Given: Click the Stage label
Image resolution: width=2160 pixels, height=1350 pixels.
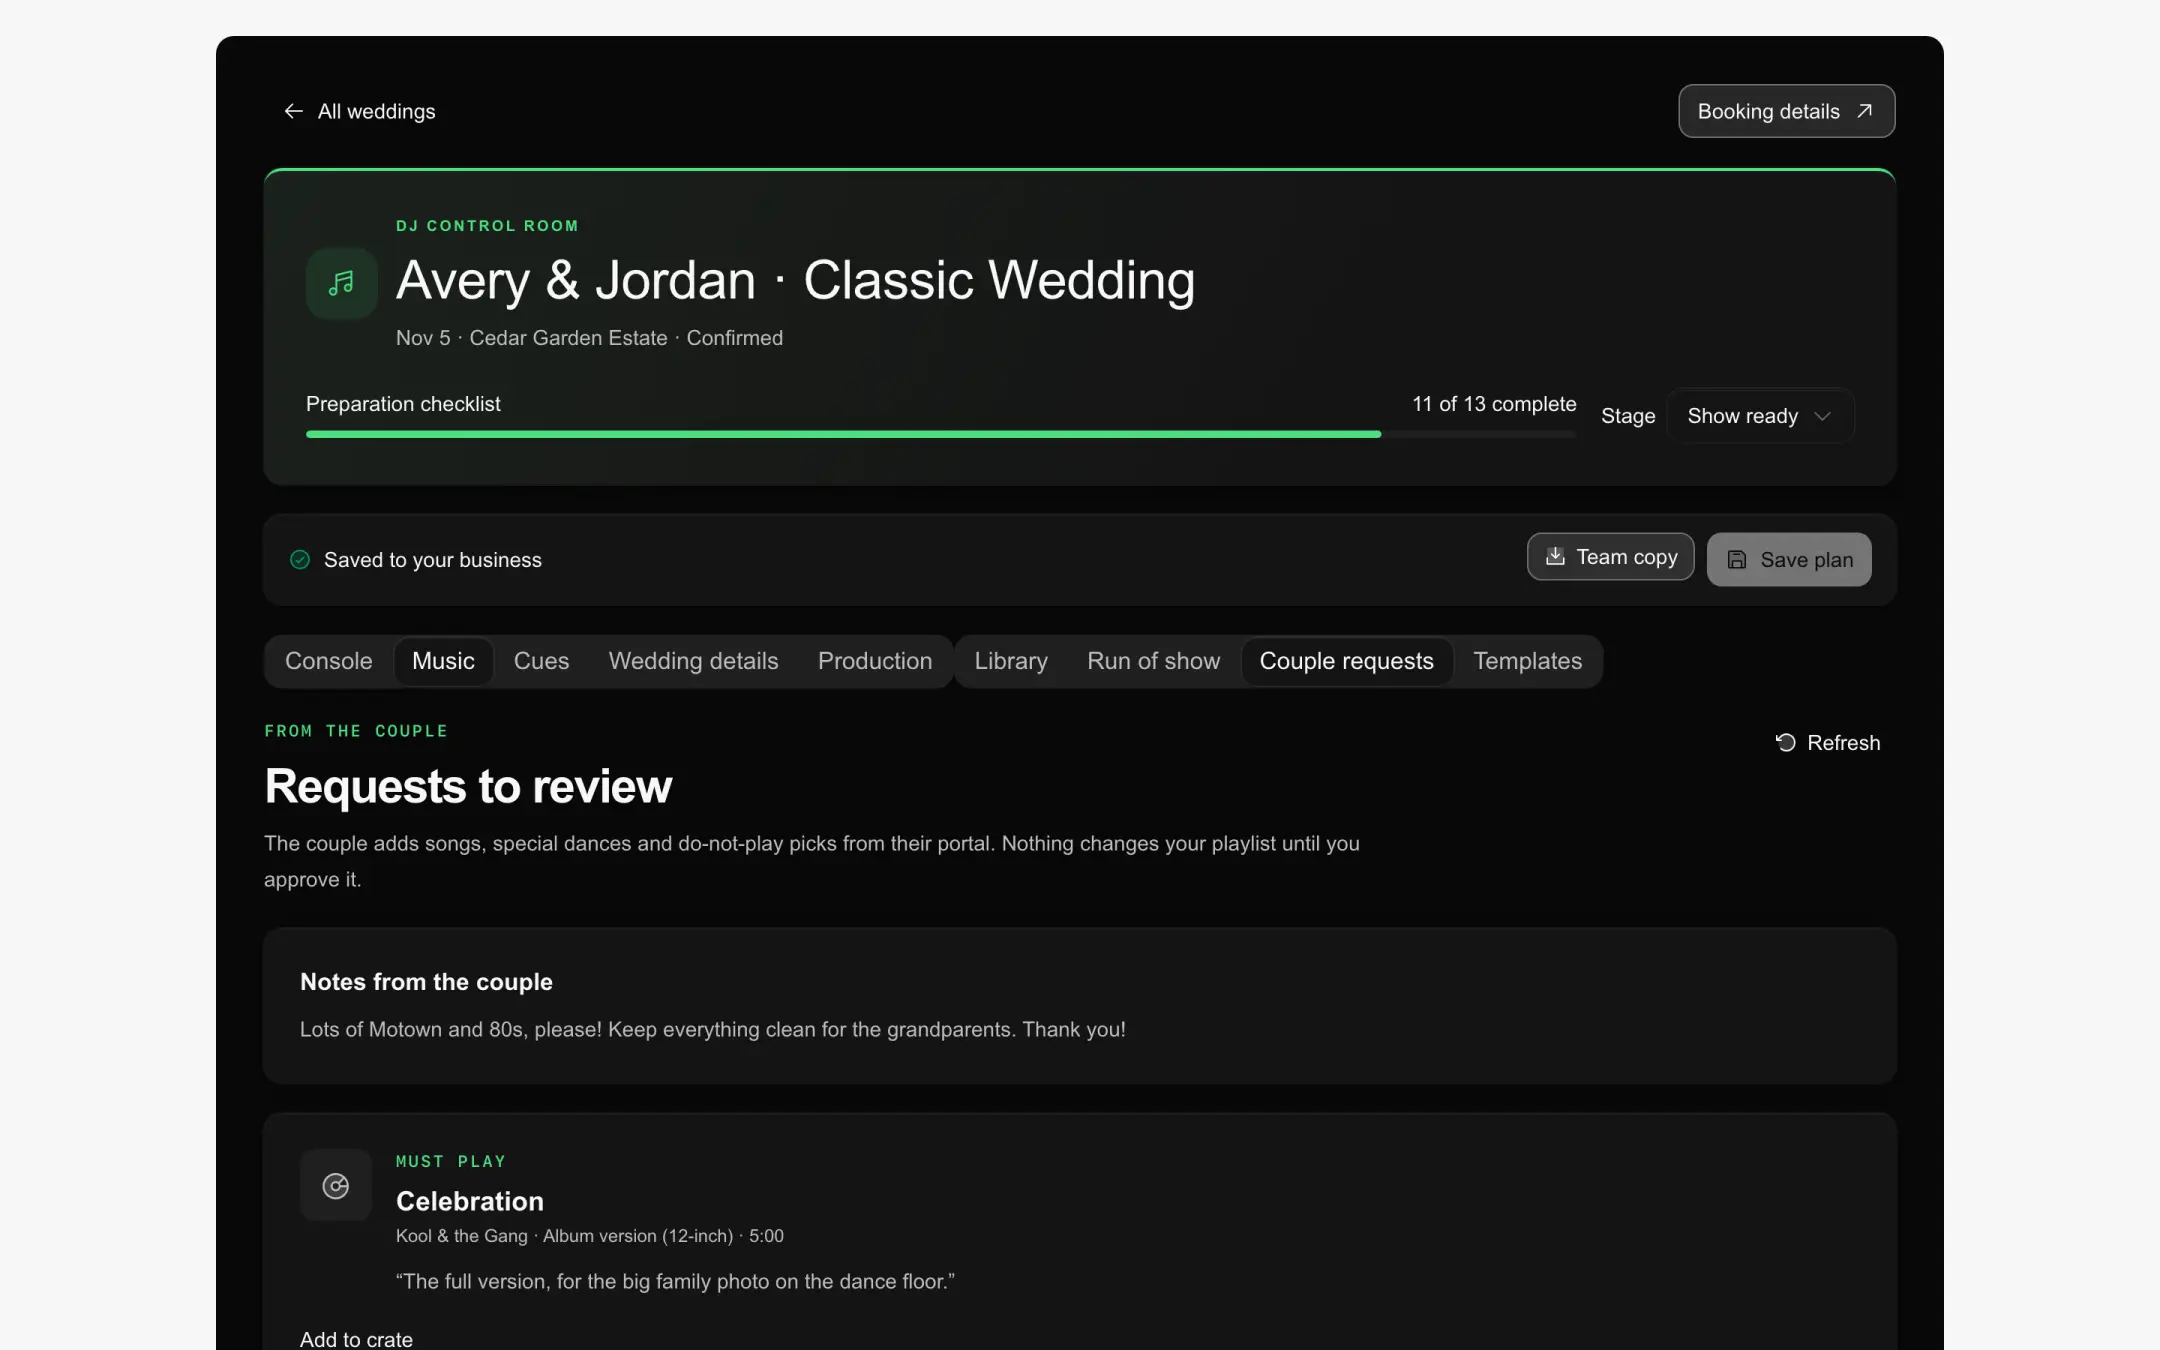Looking at the screenshot, I should 1628,416.
